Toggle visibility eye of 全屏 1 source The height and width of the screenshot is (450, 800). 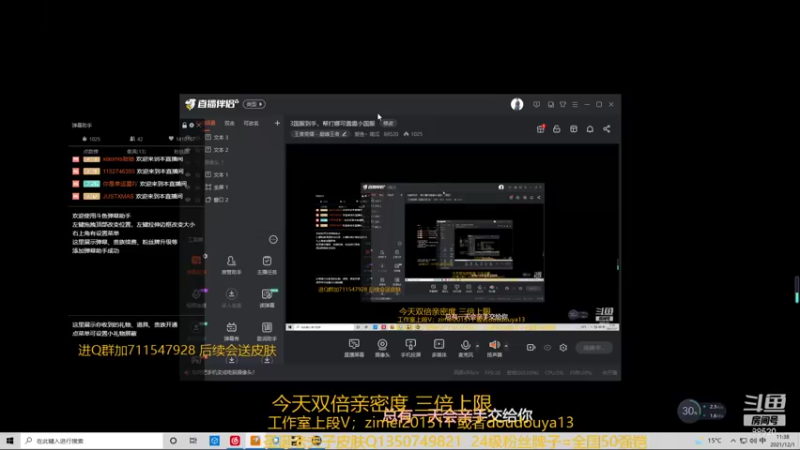(188, 187)
